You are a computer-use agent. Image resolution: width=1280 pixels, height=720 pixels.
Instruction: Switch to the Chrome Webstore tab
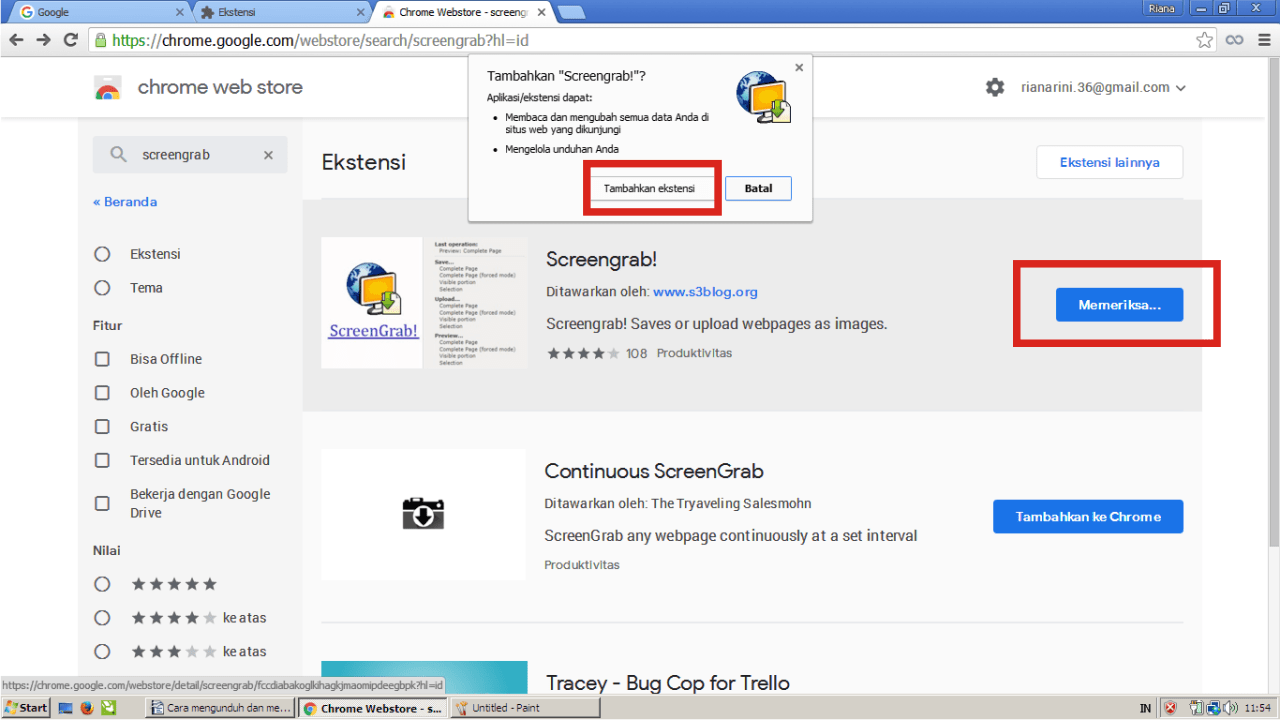pyautogui.click(x=463, y=13)
